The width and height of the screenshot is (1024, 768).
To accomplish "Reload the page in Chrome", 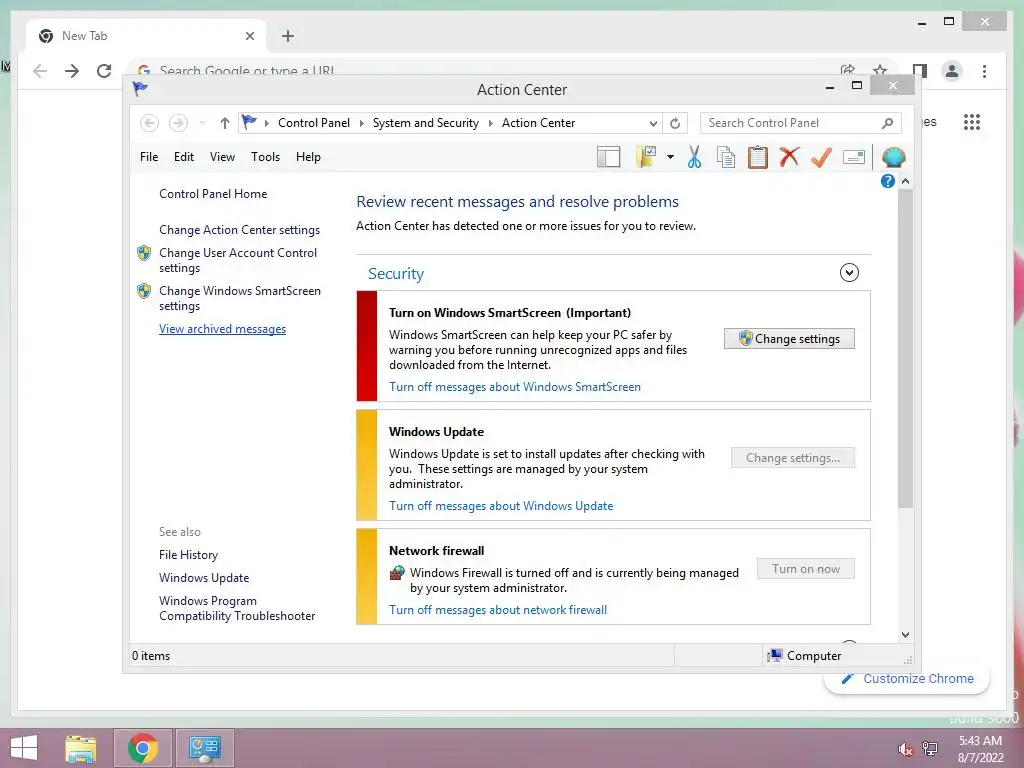I will tap(104, 71).
